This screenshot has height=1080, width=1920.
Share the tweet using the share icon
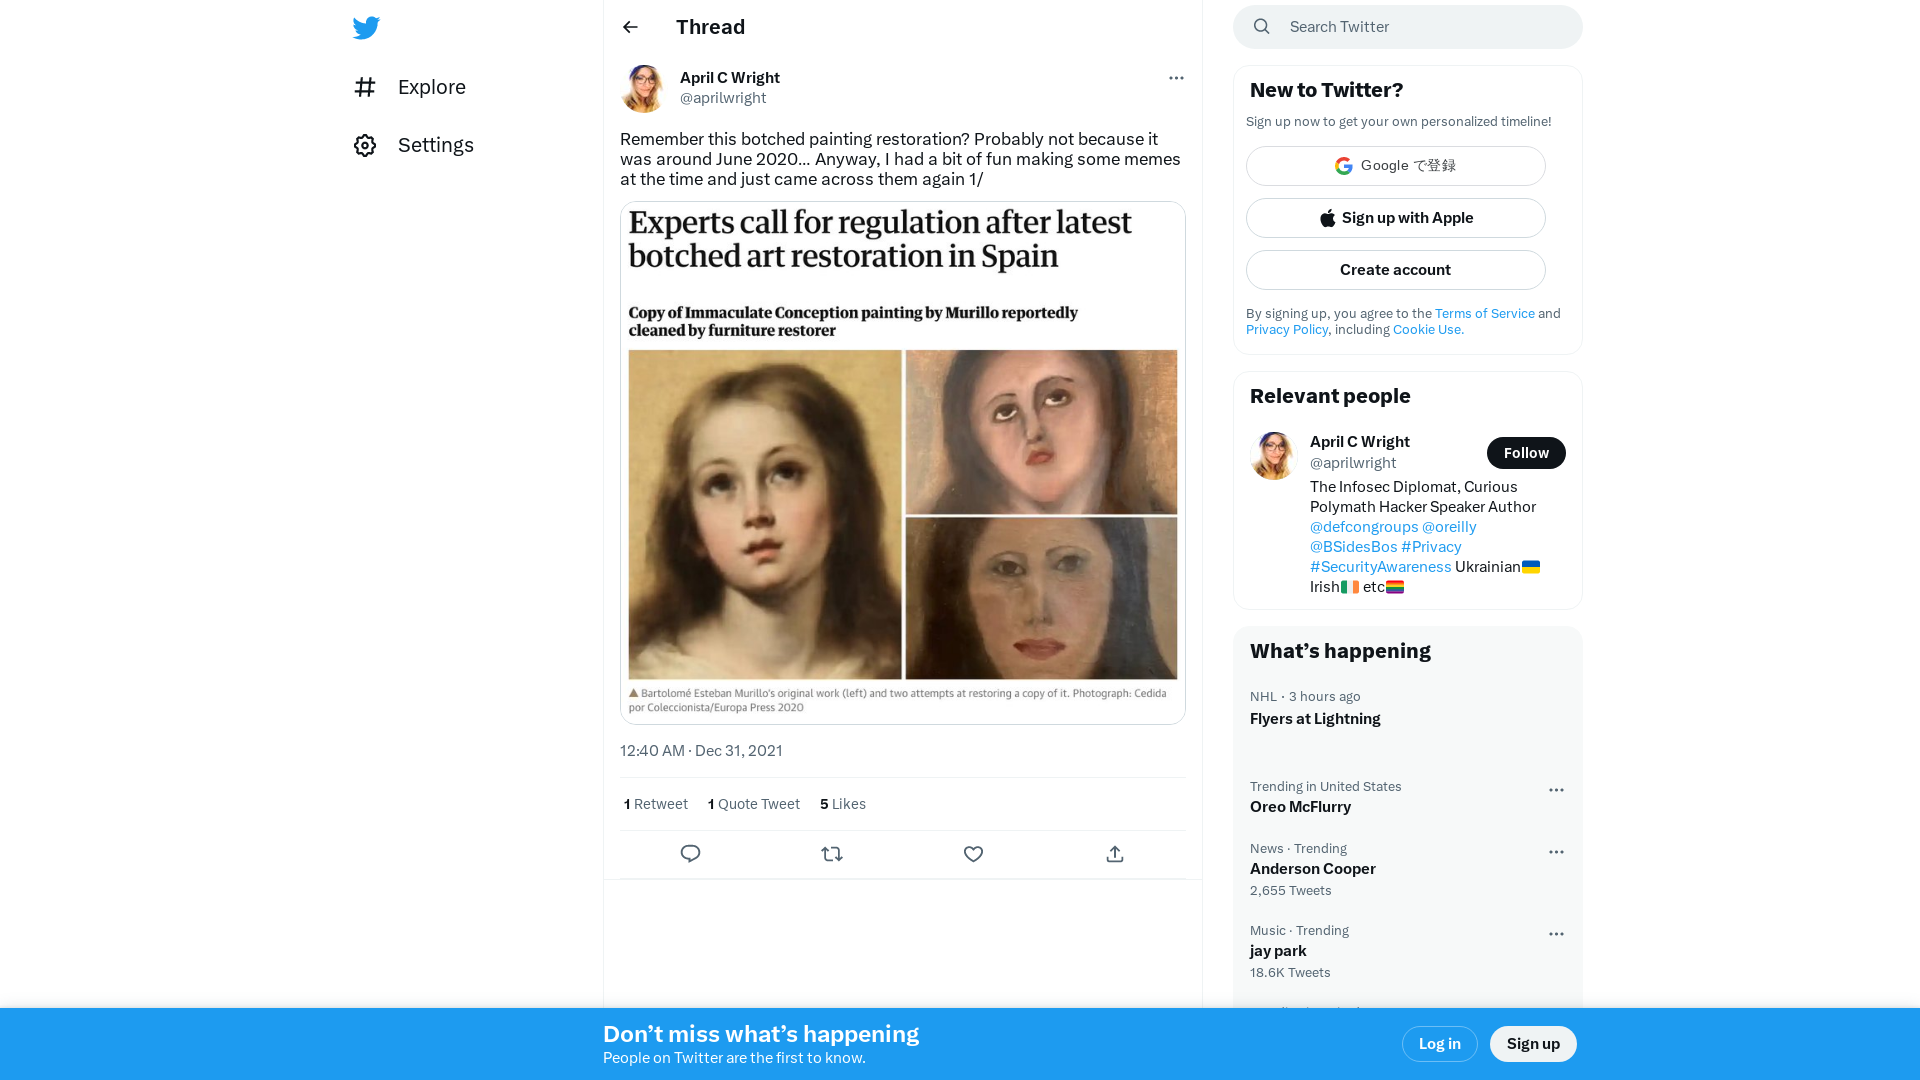click(x=1115, y=854)
